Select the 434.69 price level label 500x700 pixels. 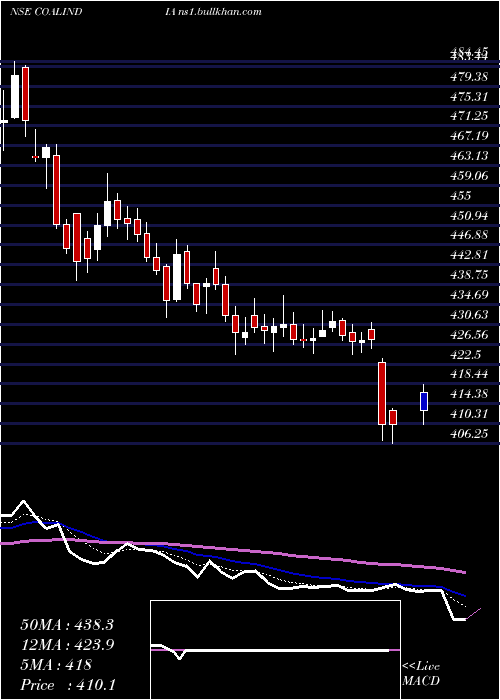pyautogui.click(x=468, y=294)
